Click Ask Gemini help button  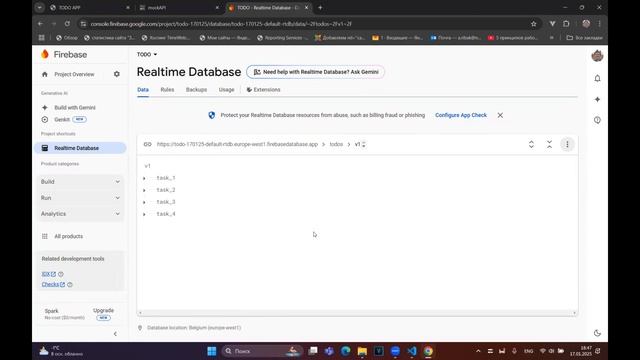click(x=315, y=72)
